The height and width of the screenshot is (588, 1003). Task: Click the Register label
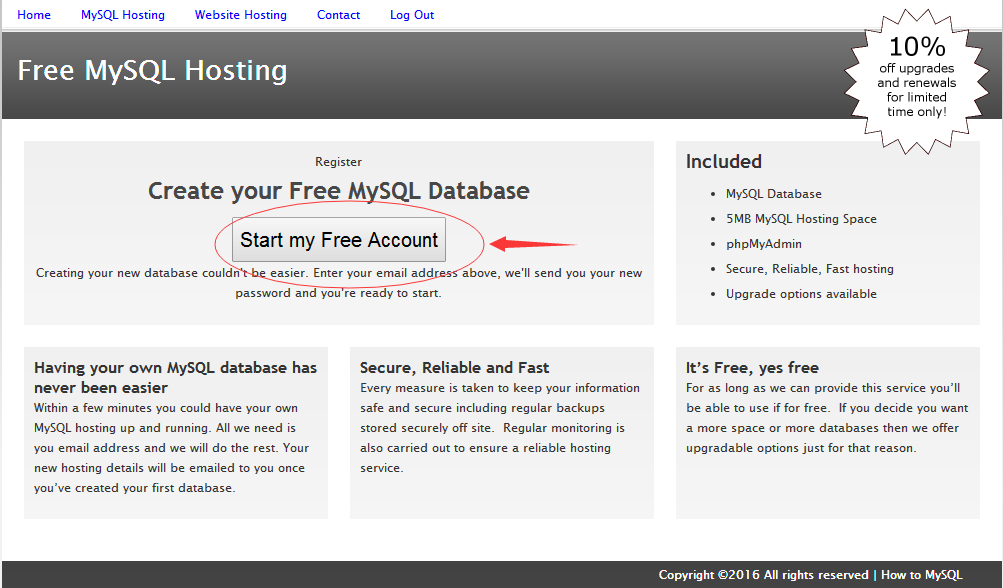point(338,162)
